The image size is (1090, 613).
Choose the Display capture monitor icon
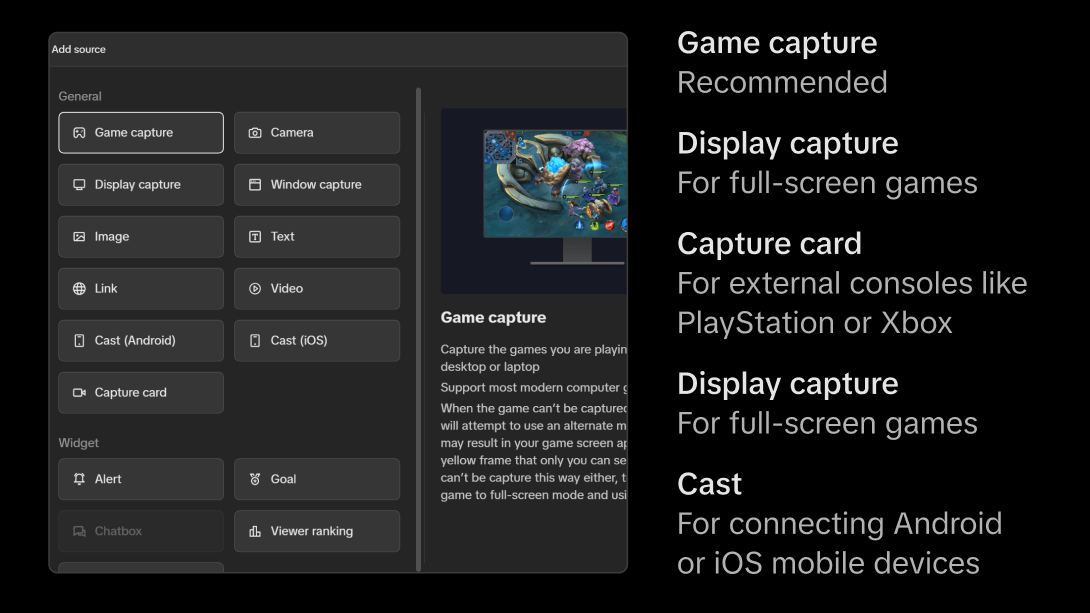(79, 185)
